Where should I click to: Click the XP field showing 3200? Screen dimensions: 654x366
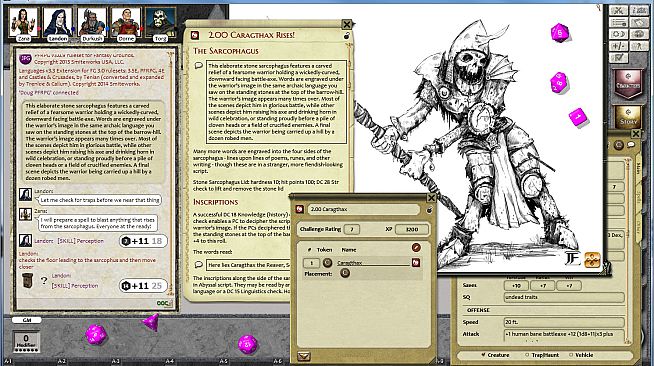tap(412, 229)
